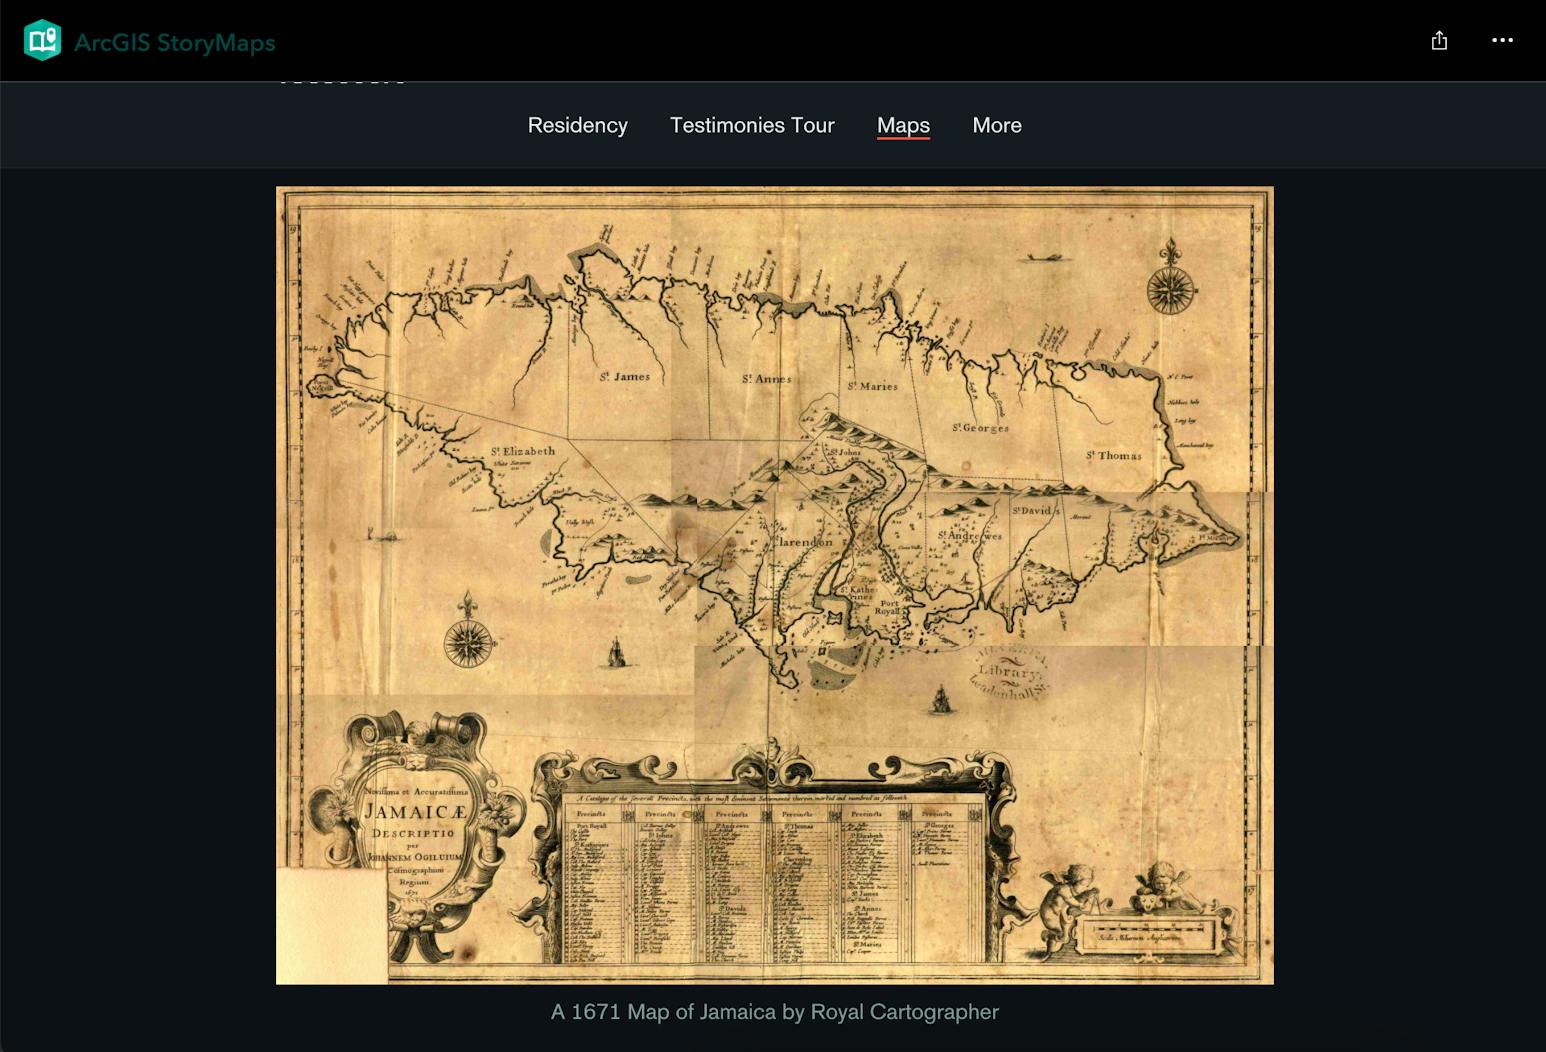Screen dimensions: 1546x1052
Task: Click the Library Leadenhall stamp on map
Action: click(1008, 672)
